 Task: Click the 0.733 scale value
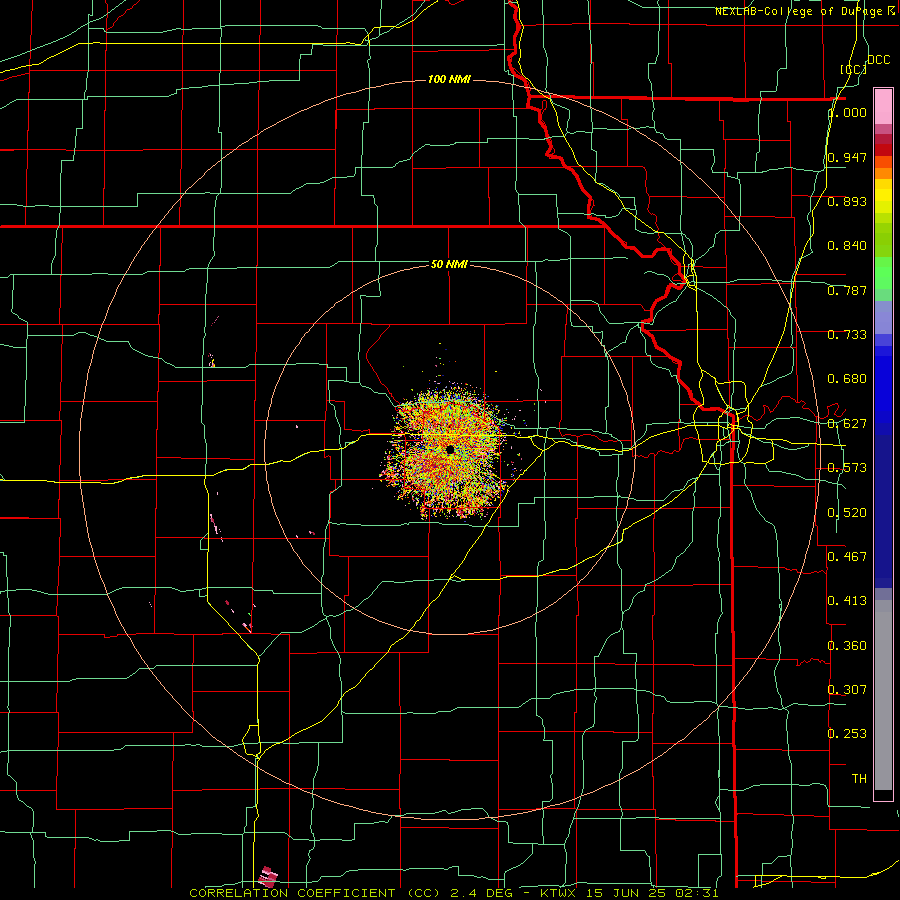(847, 335)
